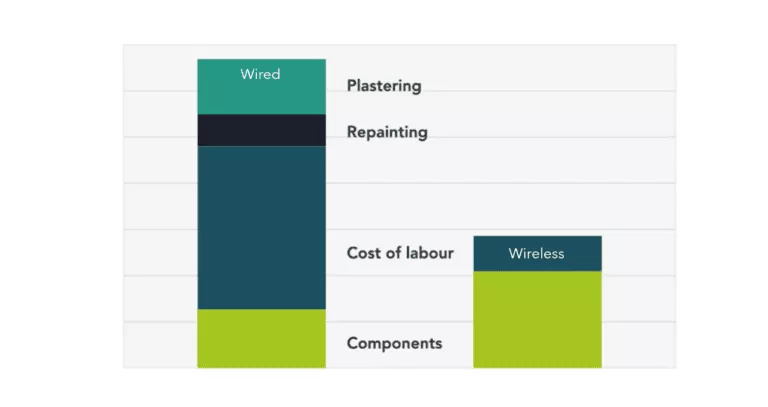Click the "Wireless" title text on the bar
This screenshot has height=407, width=768.
[x=536, y=253]
